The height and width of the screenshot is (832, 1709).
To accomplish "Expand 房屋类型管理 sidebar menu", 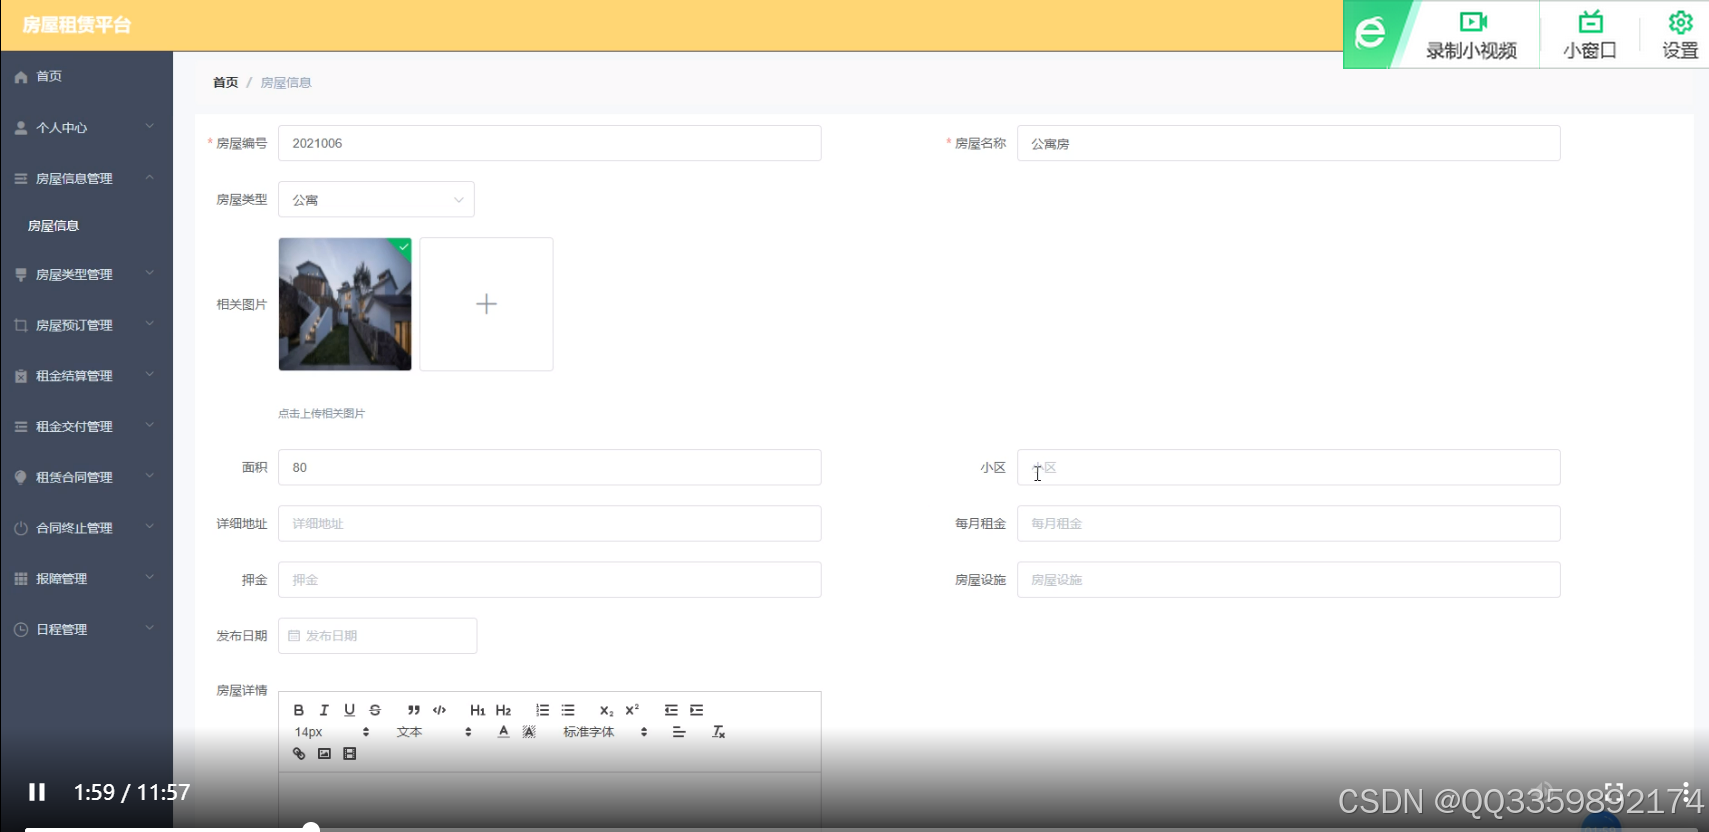I will 86,274.
